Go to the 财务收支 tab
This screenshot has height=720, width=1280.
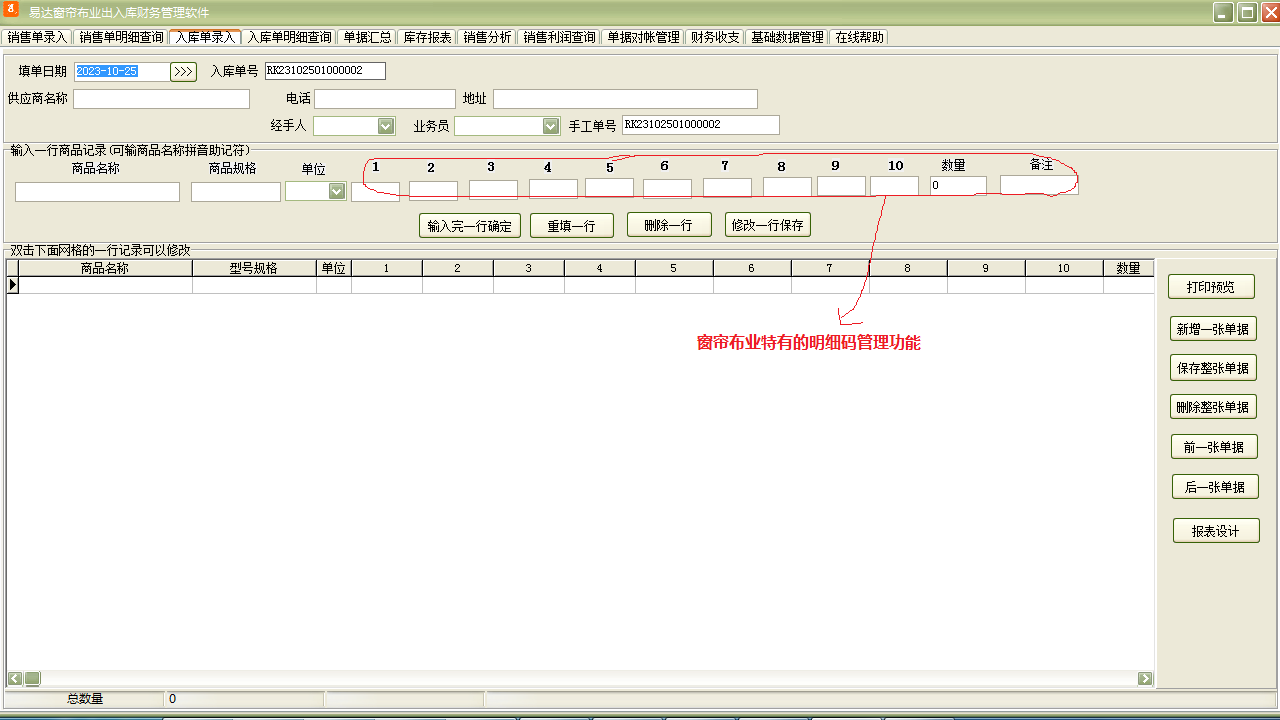715,37
